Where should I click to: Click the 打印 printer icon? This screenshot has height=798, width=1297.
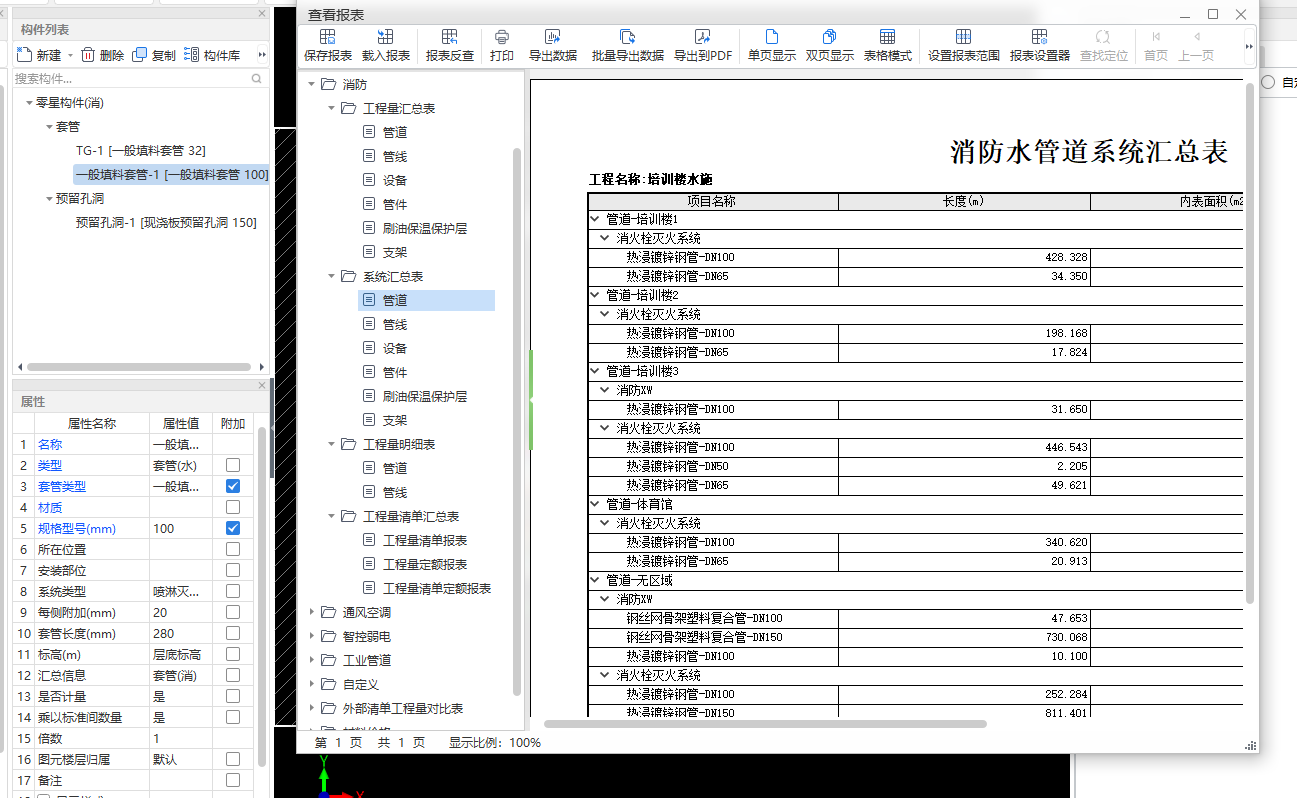502,46
